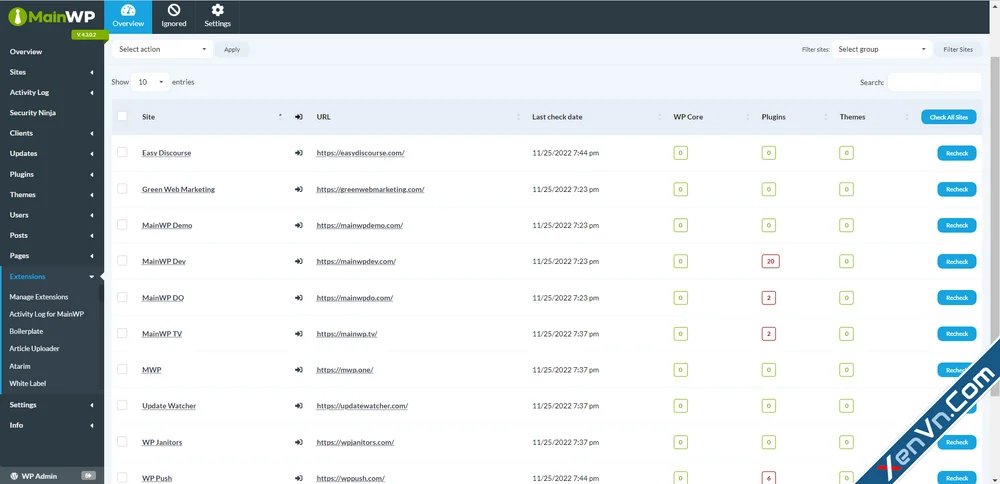1000x484 pixels.
Task: Switch to the Overview top tab
Action: [x=128, y=17]
